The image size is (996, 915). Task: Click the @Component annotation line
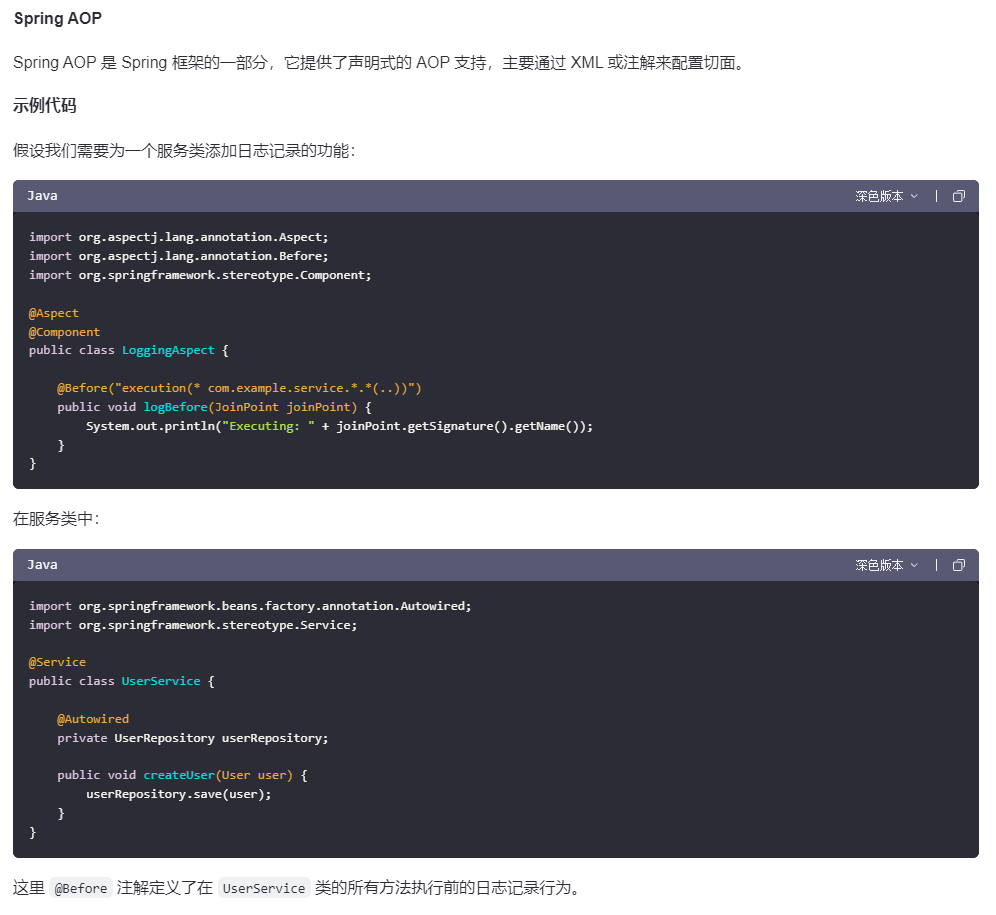(64, 332)
